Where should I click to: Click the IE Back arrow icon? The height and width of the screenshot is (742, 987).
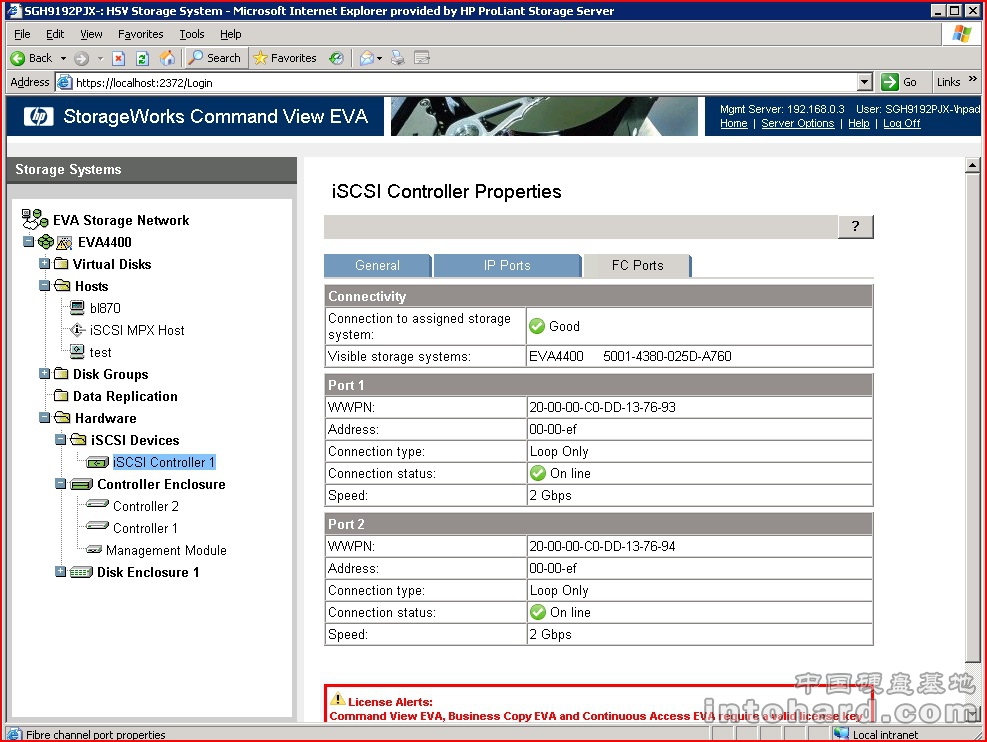pos(18,59)
